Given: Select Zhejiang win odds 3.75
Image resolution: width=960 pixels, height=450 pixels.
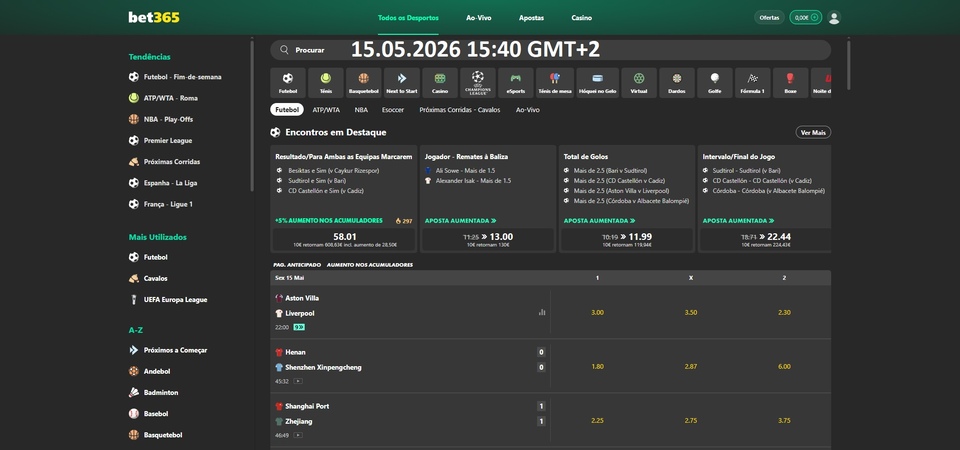Looking at the screenshot, I should click(x=784, y=421).
